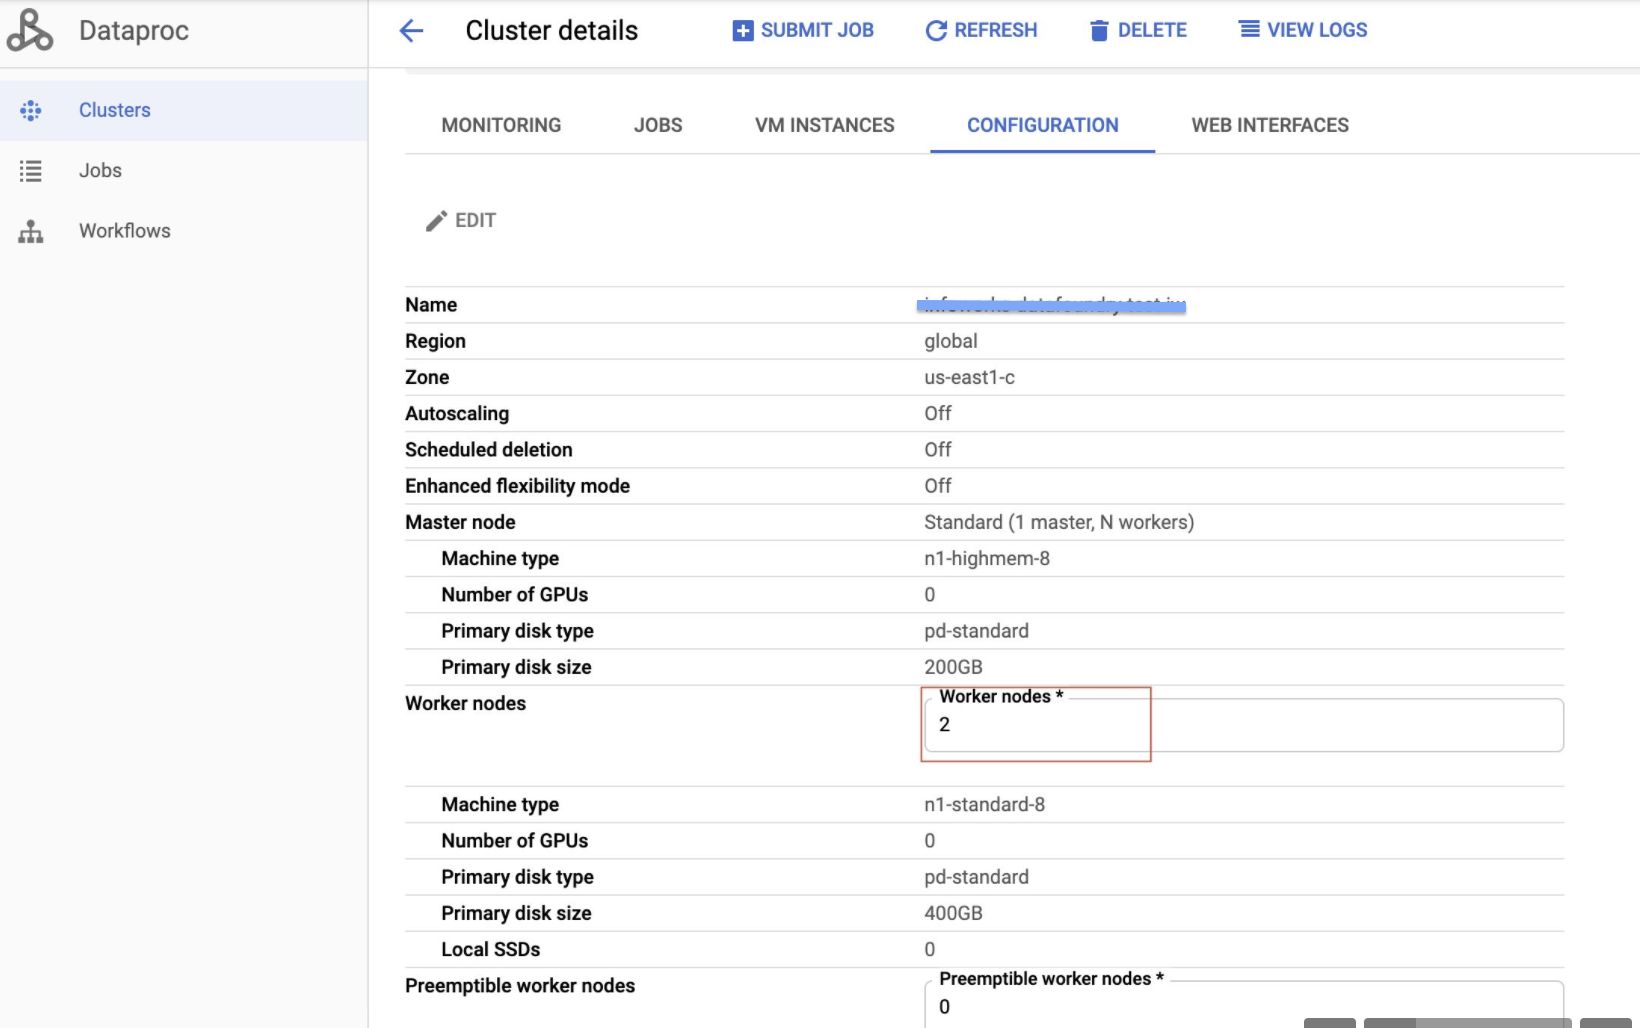Click the Cluster details heading
The width and height of the screenshot is (1644, 1028).
point(552,31)
